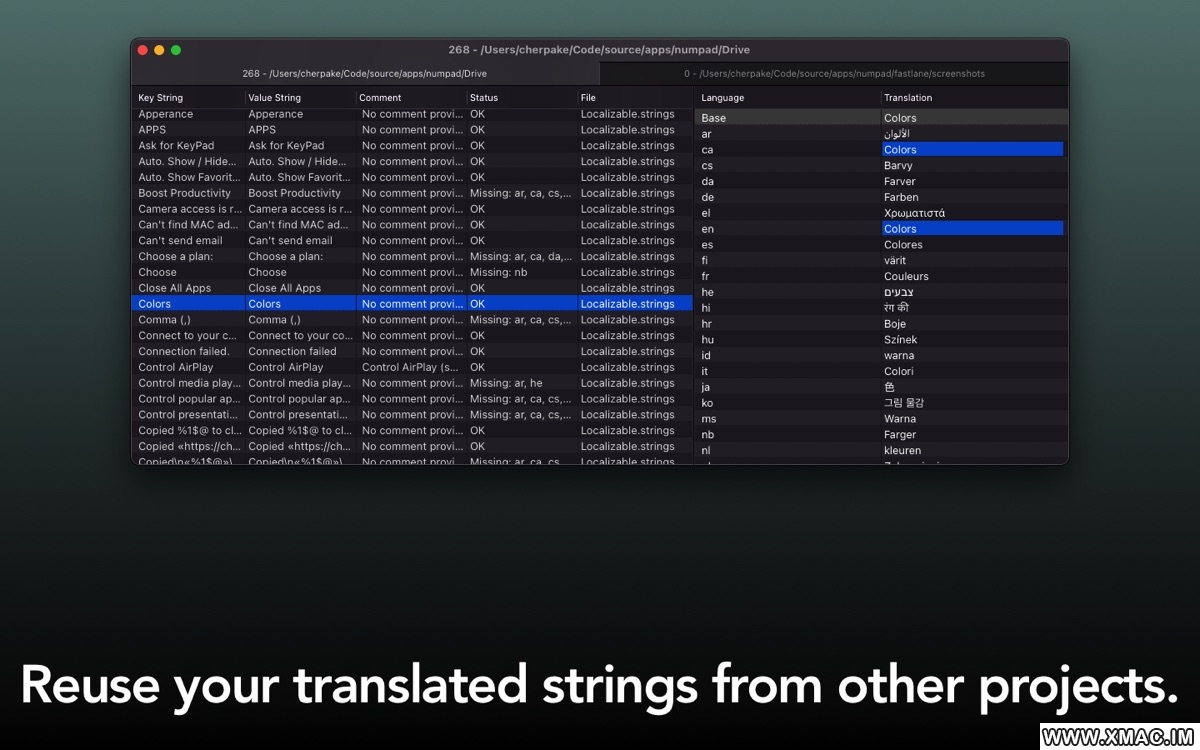Select the "Base" language row
The height and width of the screenshot is (750, 1200).
(x=714, y=118)
